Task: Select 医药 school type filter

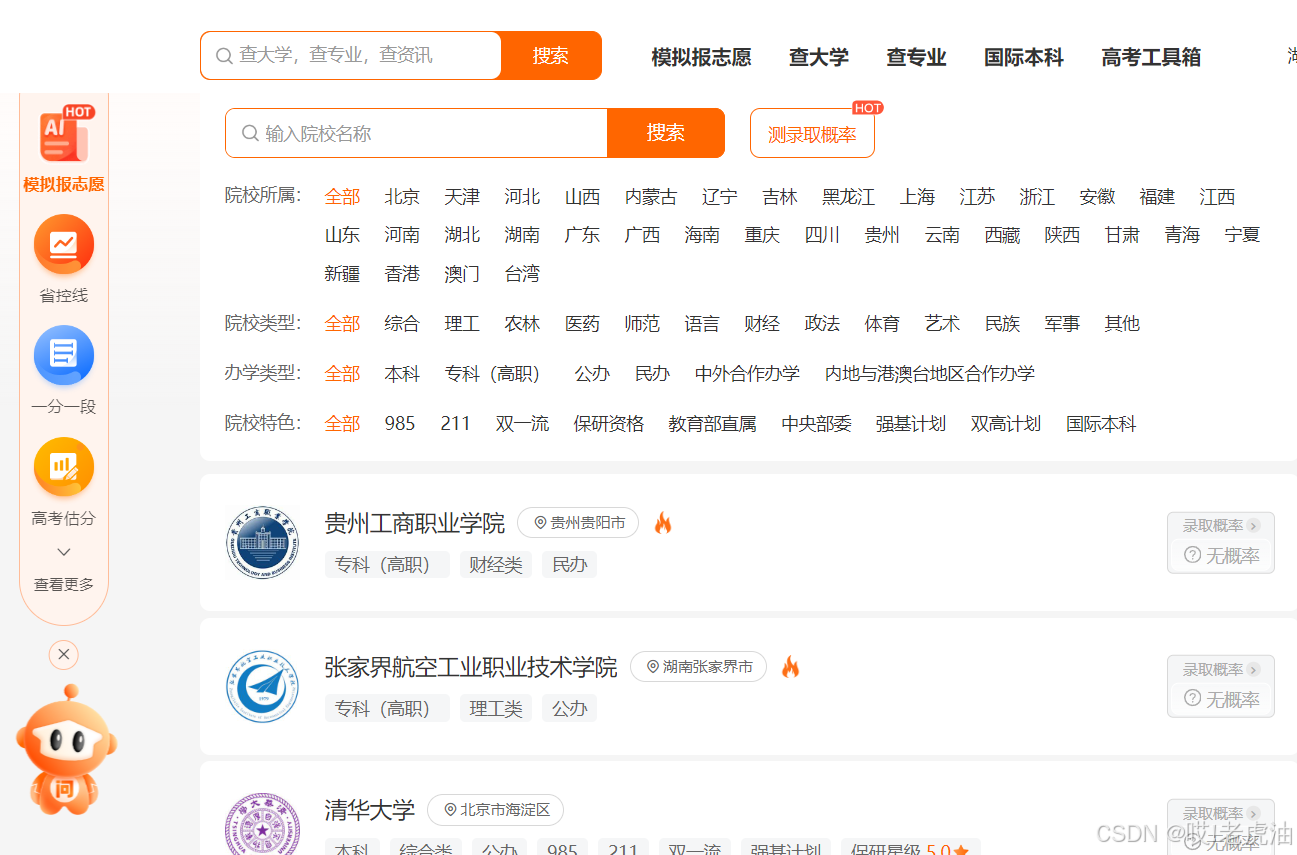Action: pyautogui.click(x=582, y=324)
